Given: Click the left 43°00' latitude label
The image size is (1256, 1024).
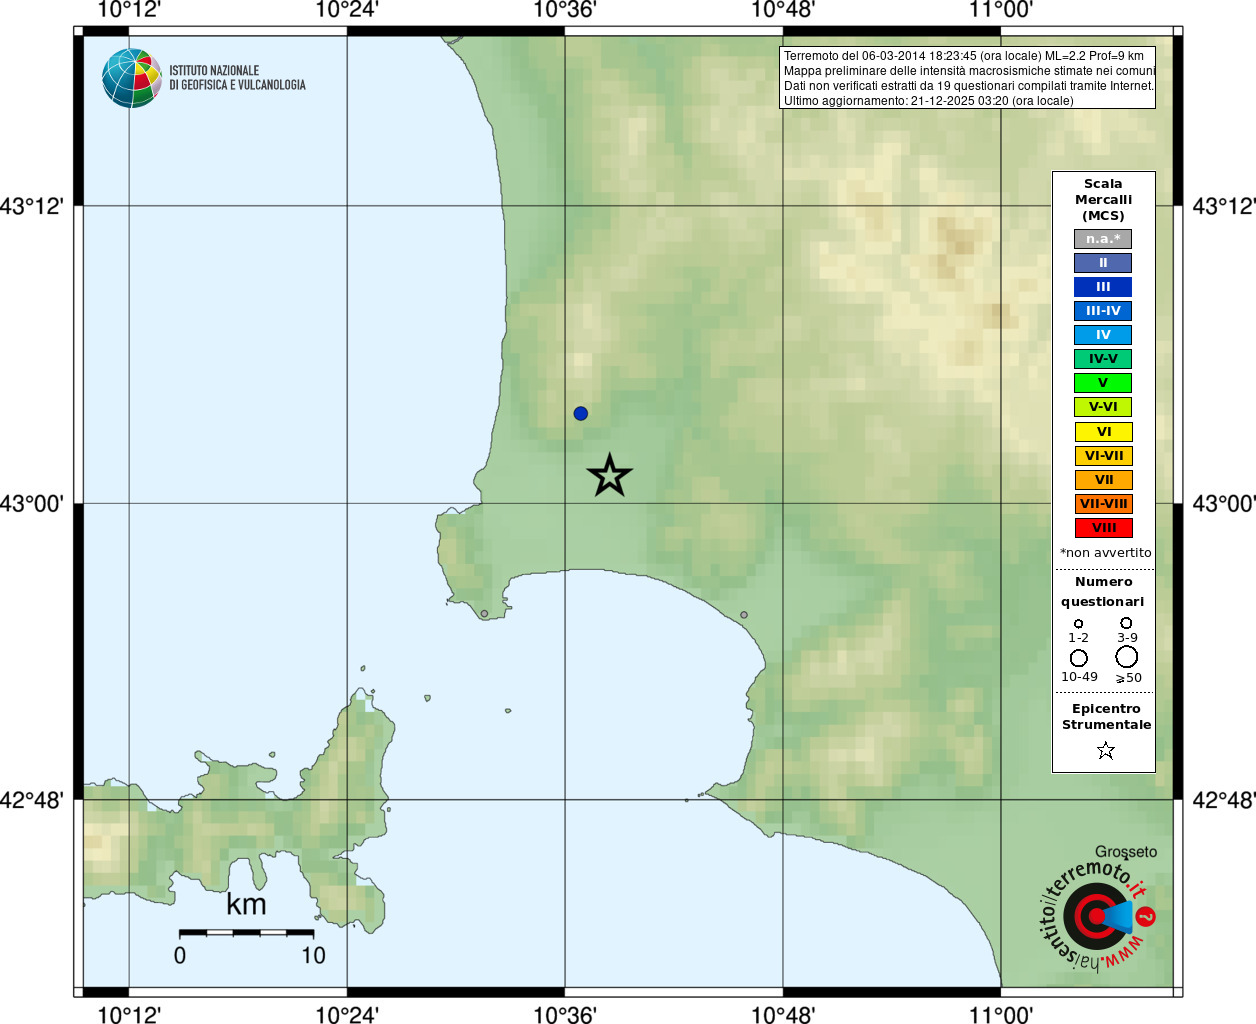Looking at the screenshot, I should click(x=32, y=503).
